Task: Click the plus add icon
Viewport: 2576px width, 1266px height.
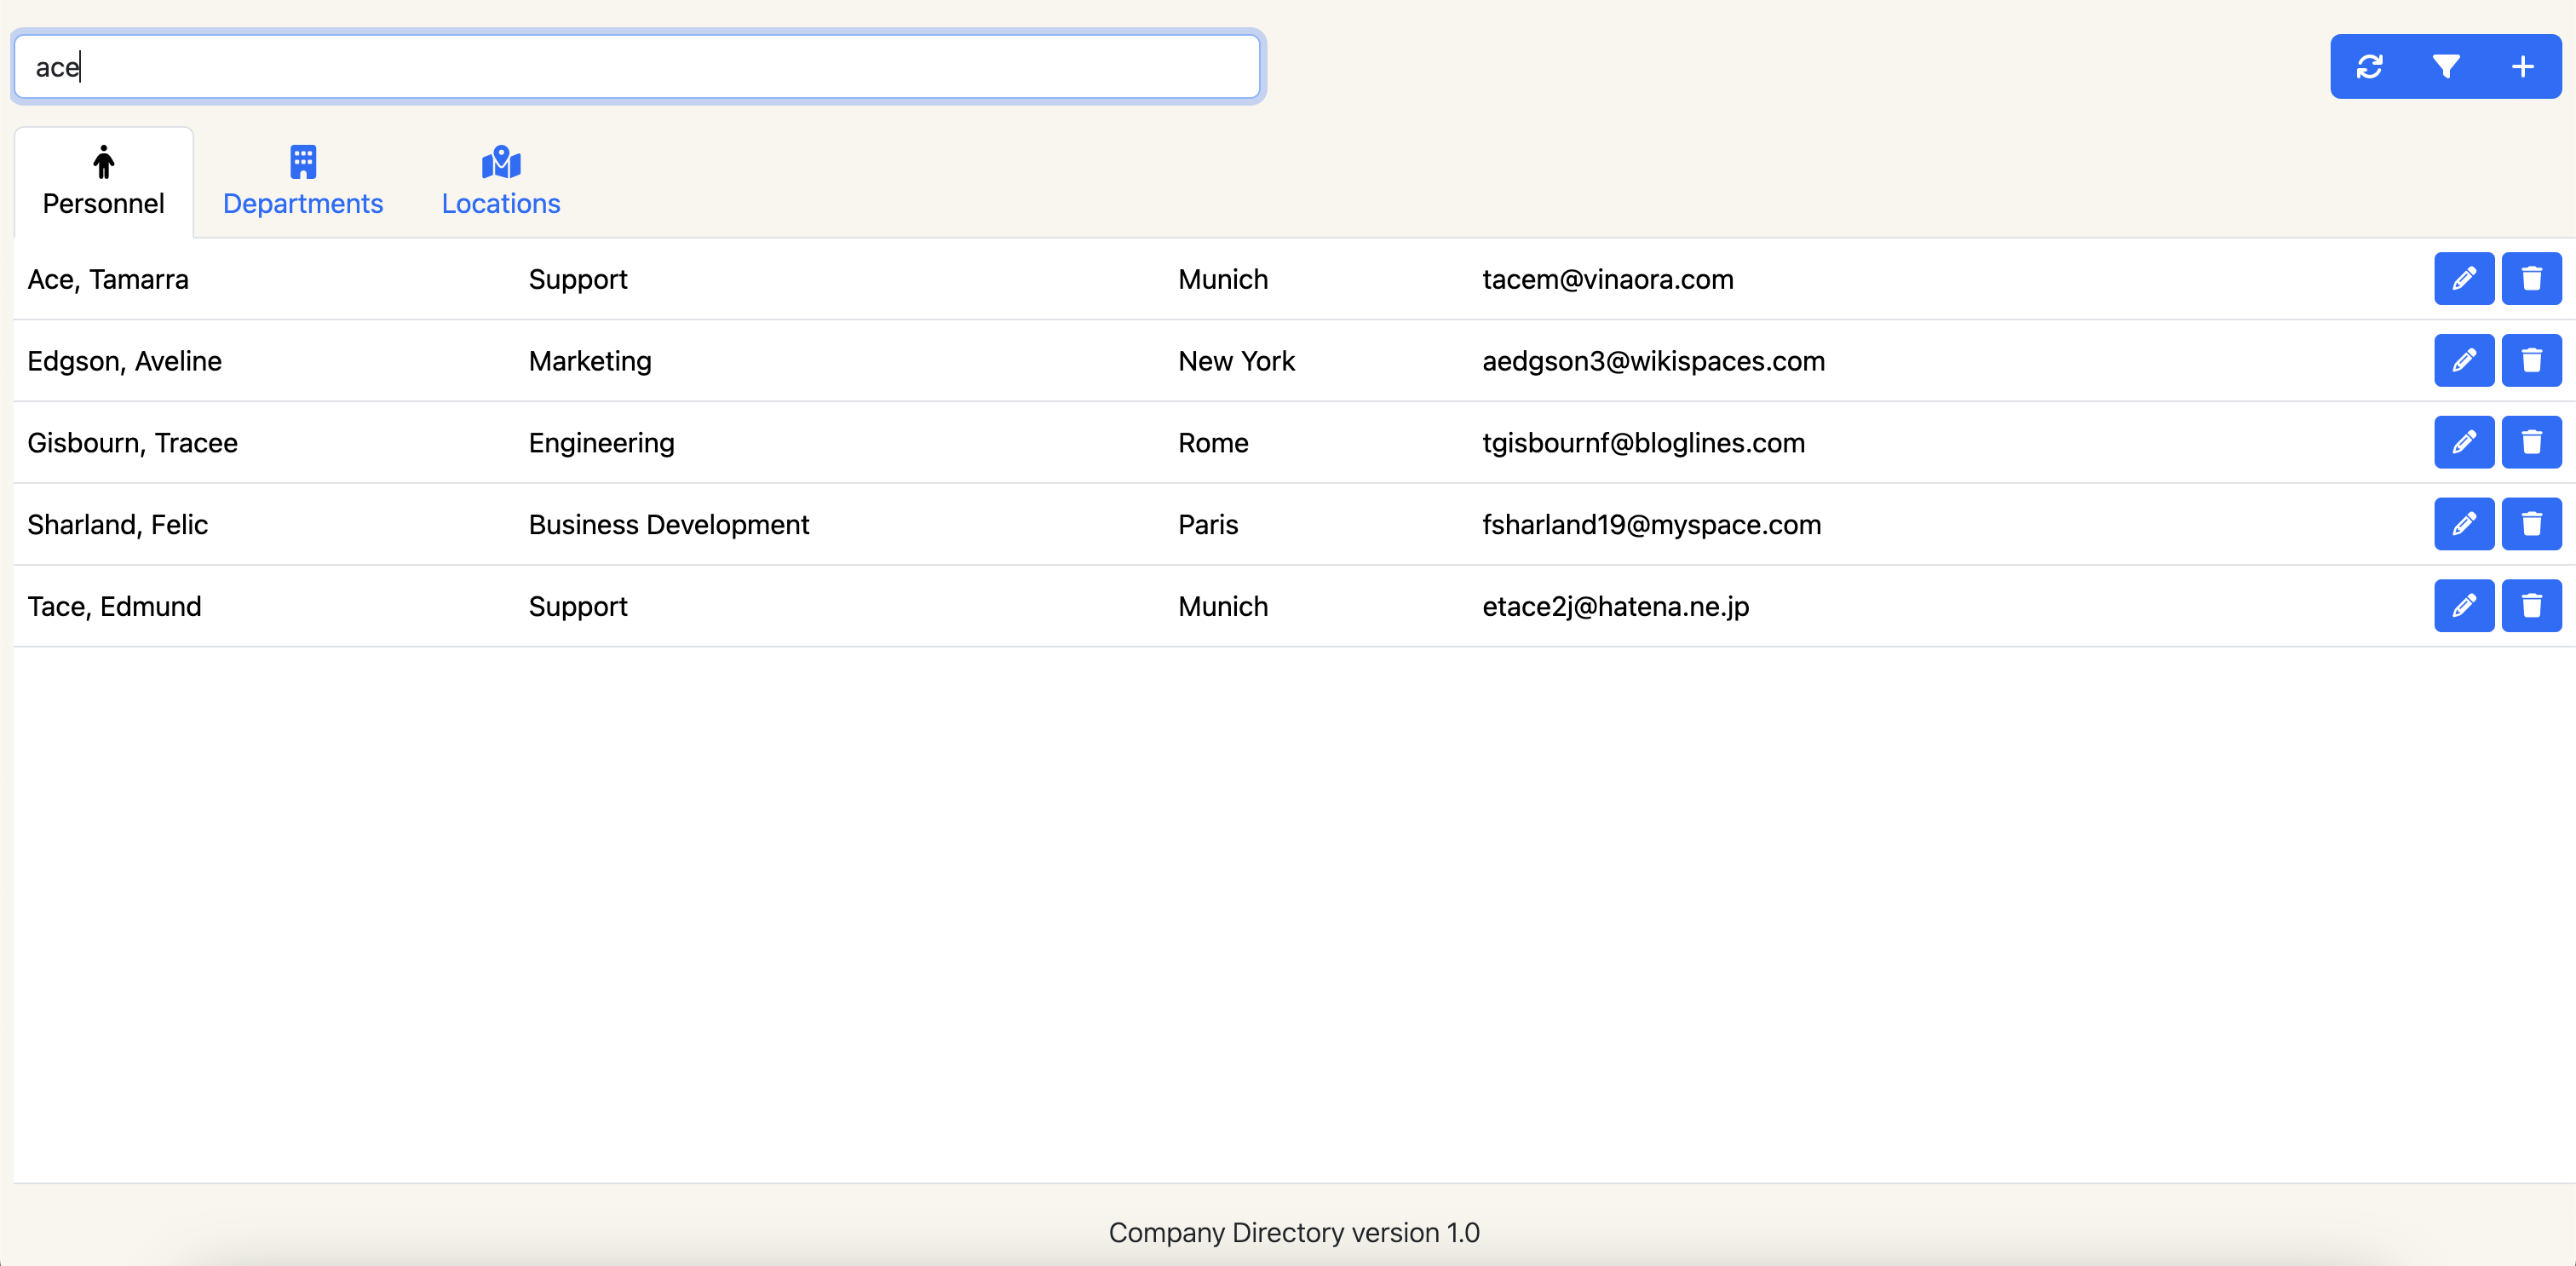Action: tap(2522, 67)
